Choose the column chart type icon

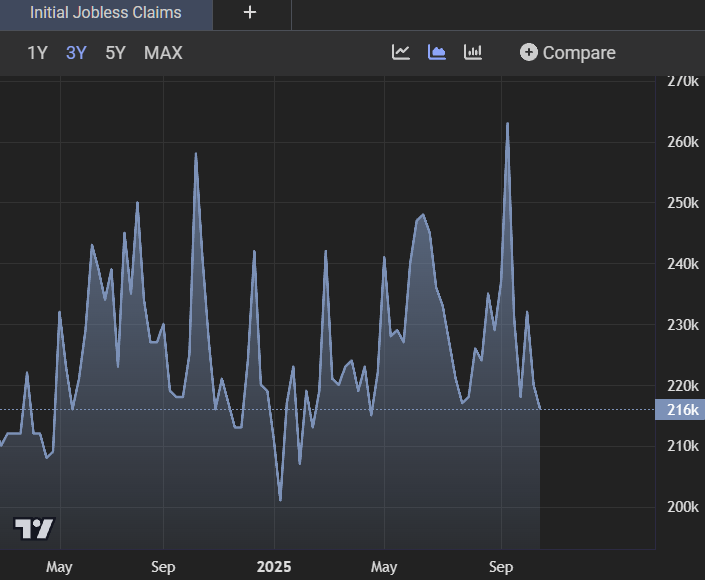coord(473,52)
